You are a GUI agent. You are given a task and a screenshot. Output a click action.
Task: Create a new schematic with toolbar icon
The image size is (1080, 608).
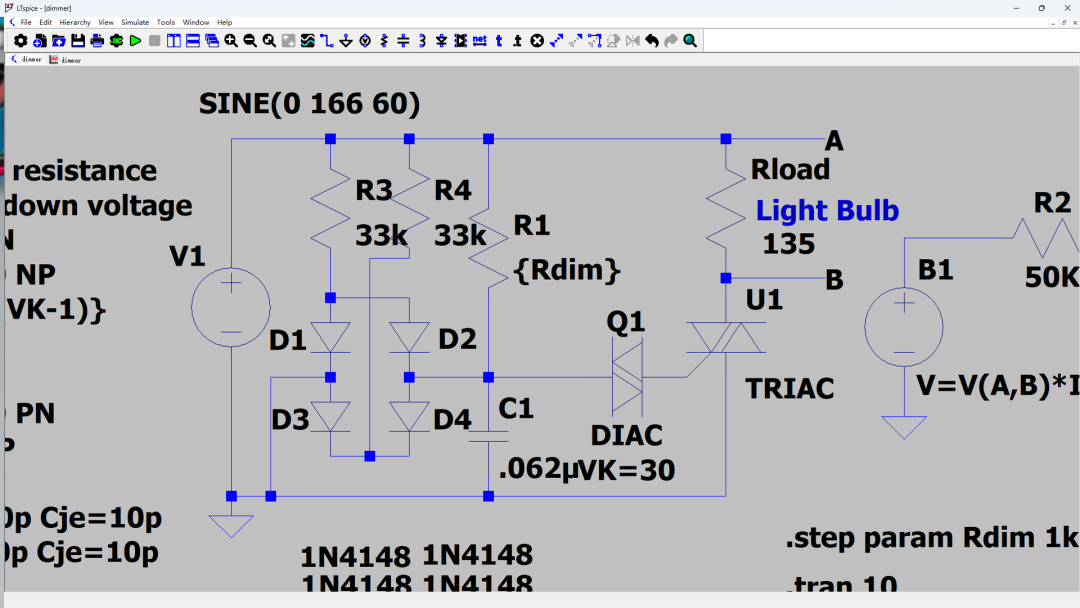[x=40, y=41]
